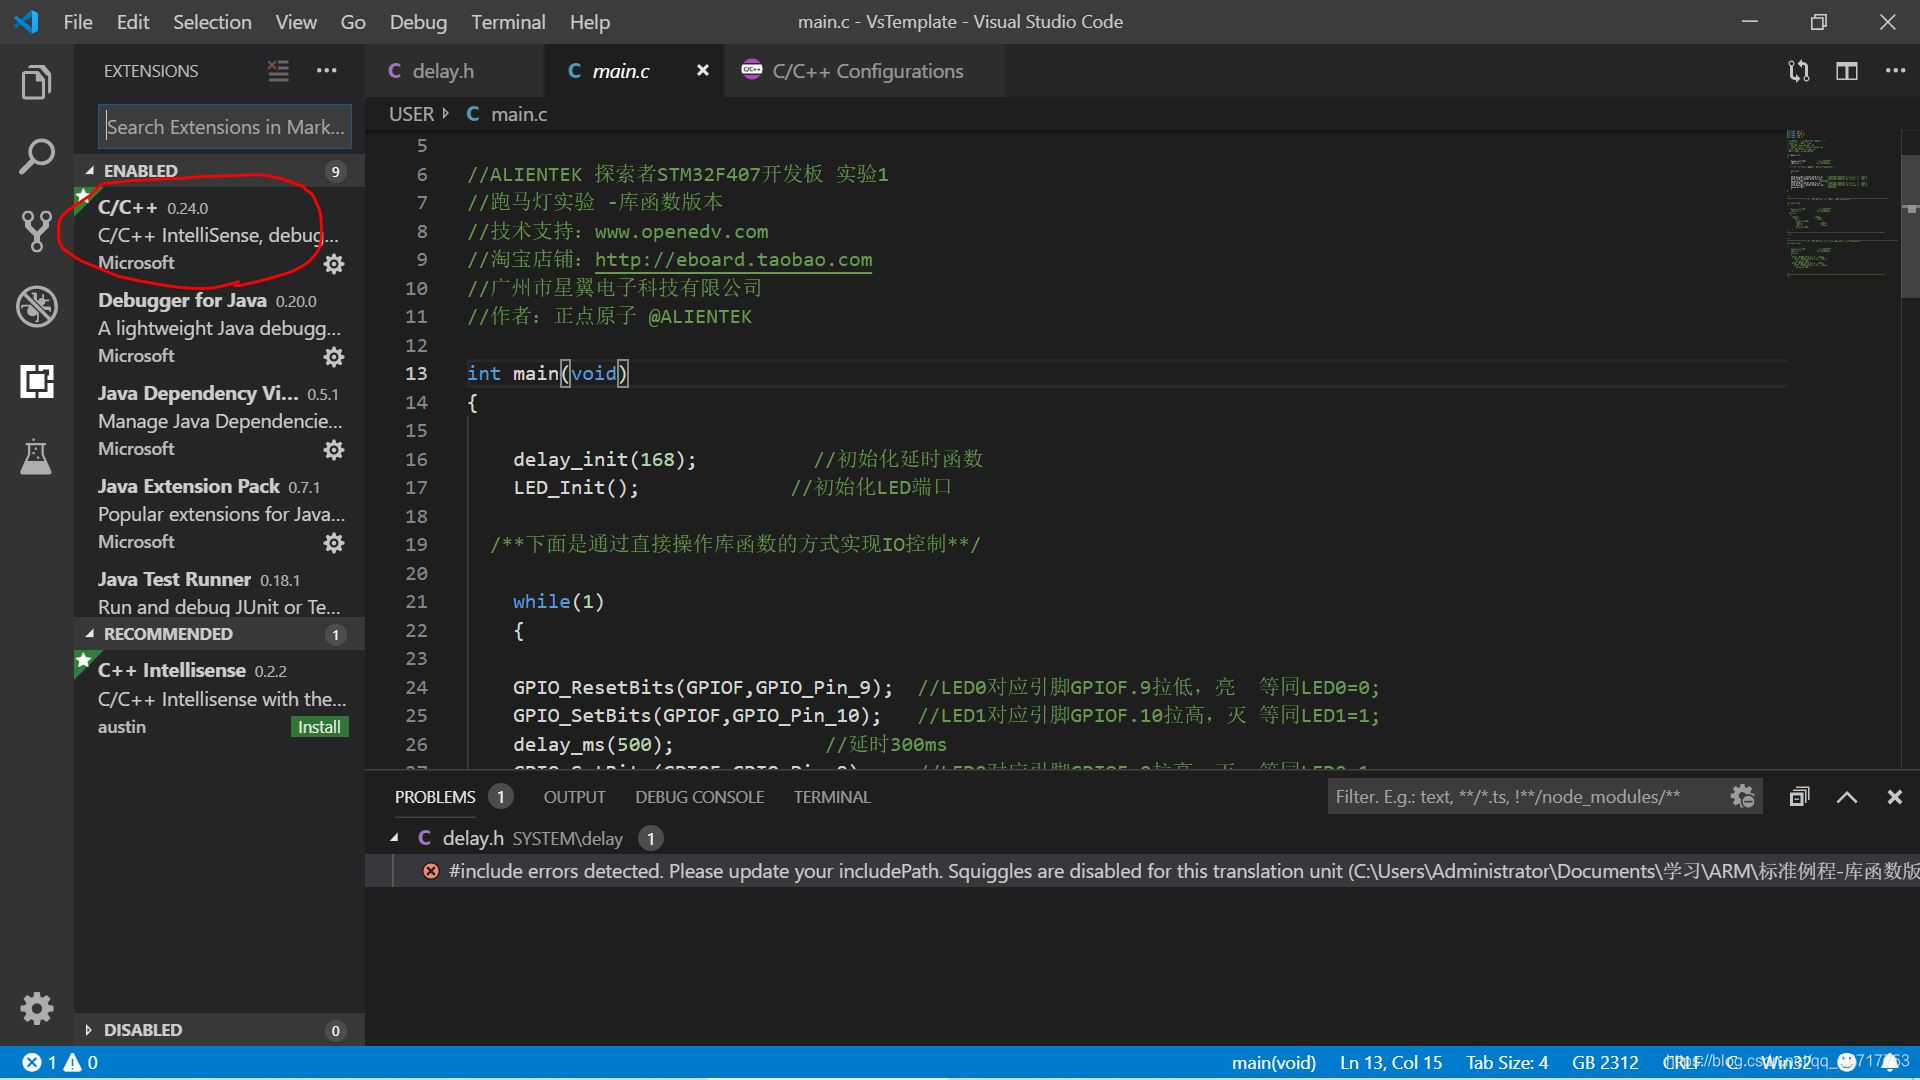Open Java Dependency Viewer manage gear
The height and width of the screenshot is (1080, 1920).
click(x=334, y=450)
